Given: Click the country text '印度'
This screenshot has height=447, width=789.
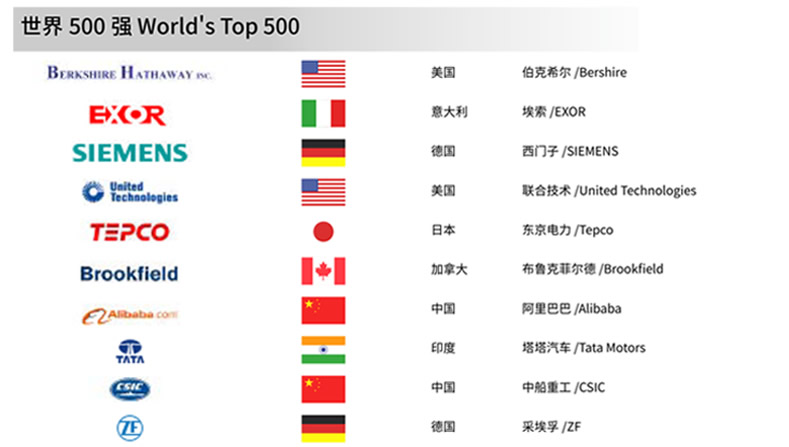Looking at the screenshot, I should click(443, 348).
